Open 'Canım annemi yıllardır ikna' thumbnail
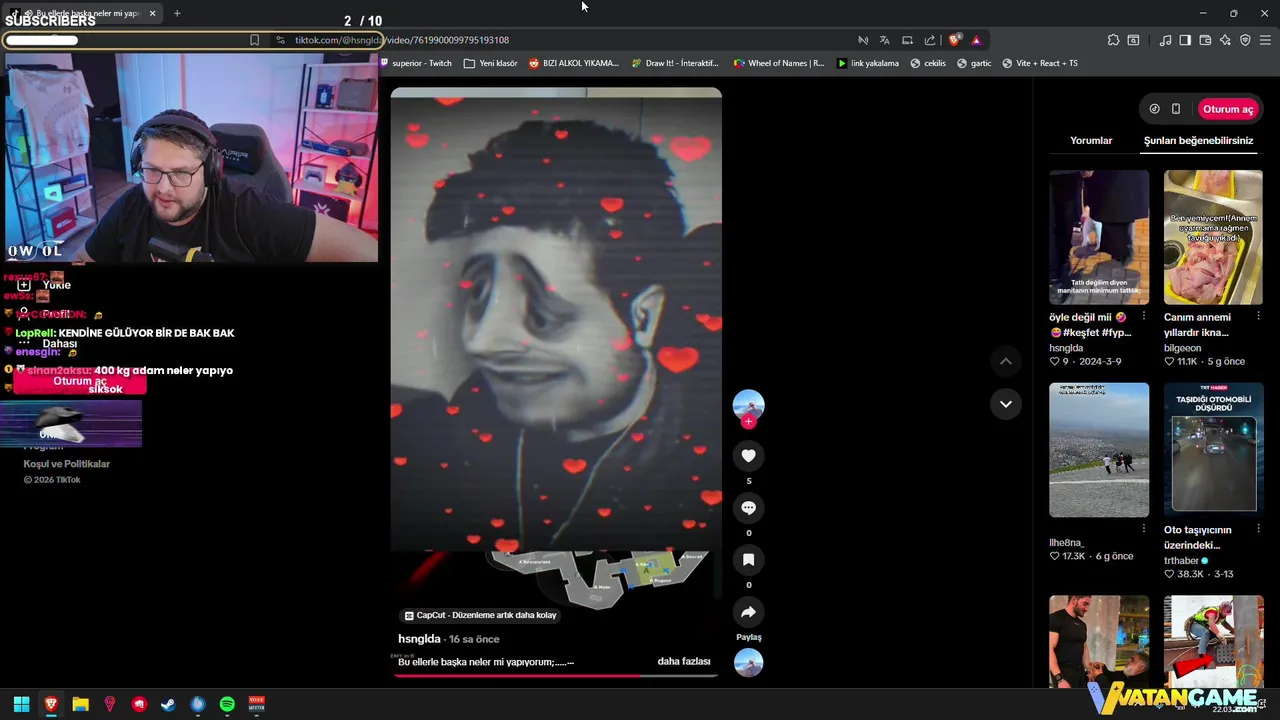This screenshot has width=1280, height=720. [1213, 237]
